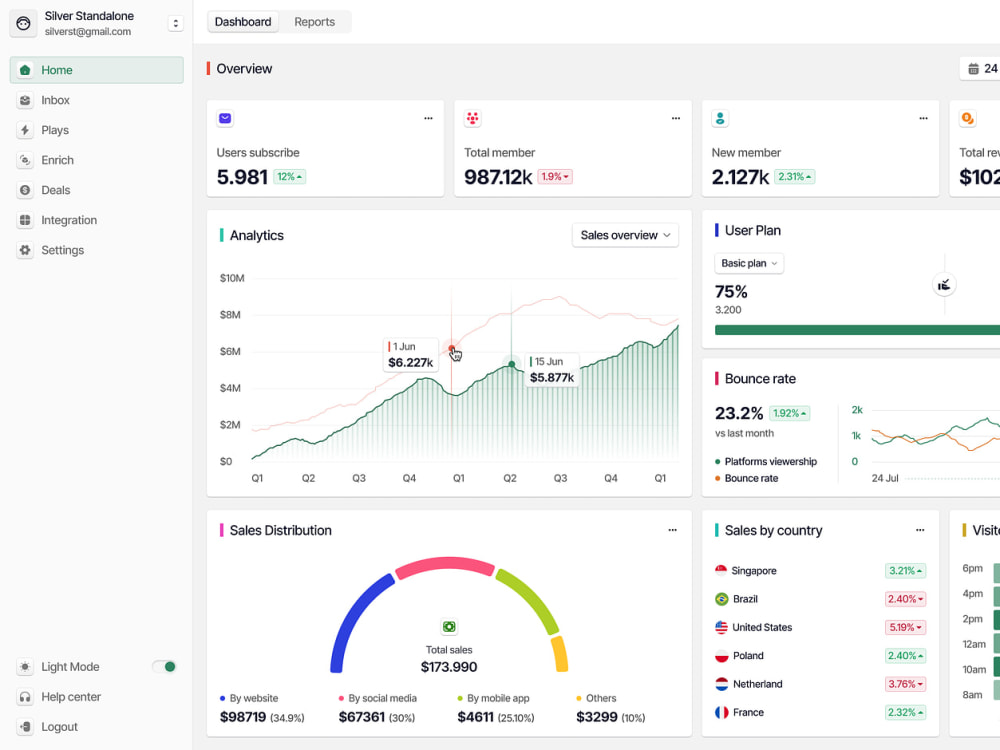Click the 2.31% new member badge
The width and height of the screenshot is (1000, 750).
pos(795,177)
